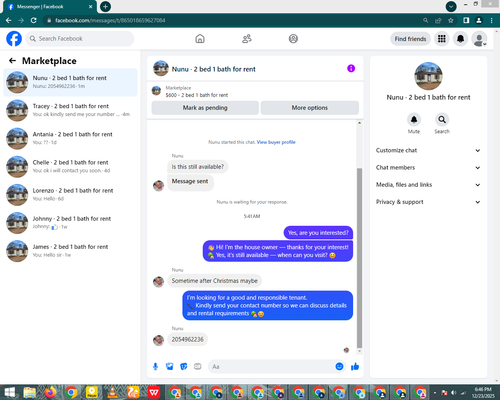
Task: Open the Friends icon in top navigation
Action: point(247,39)
